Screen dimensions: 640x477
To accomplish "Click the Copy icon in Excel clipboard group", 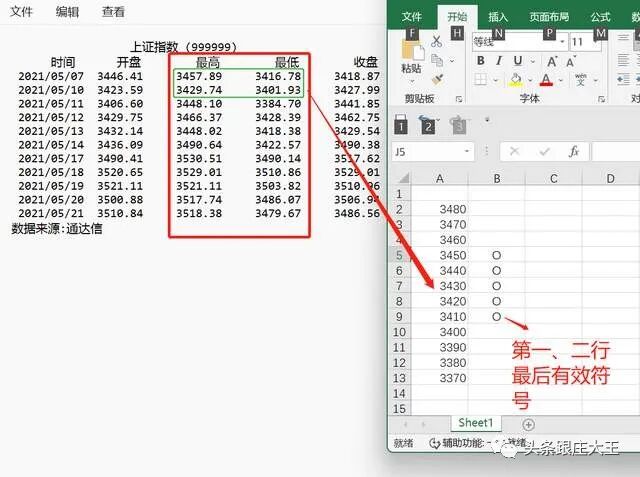I will (x=437, y=60).
